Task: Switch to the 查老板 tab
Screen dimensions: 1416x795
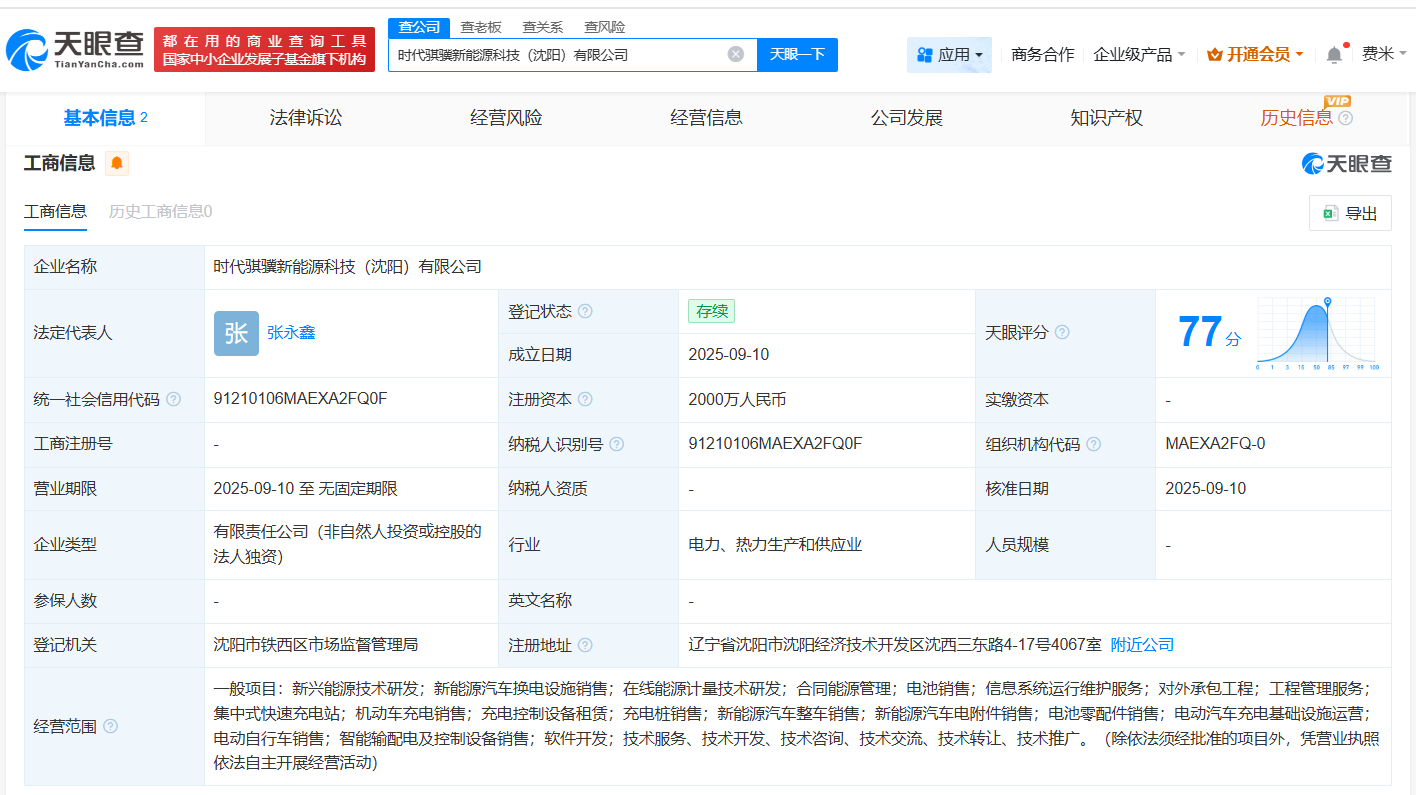Action: [481, 27]
